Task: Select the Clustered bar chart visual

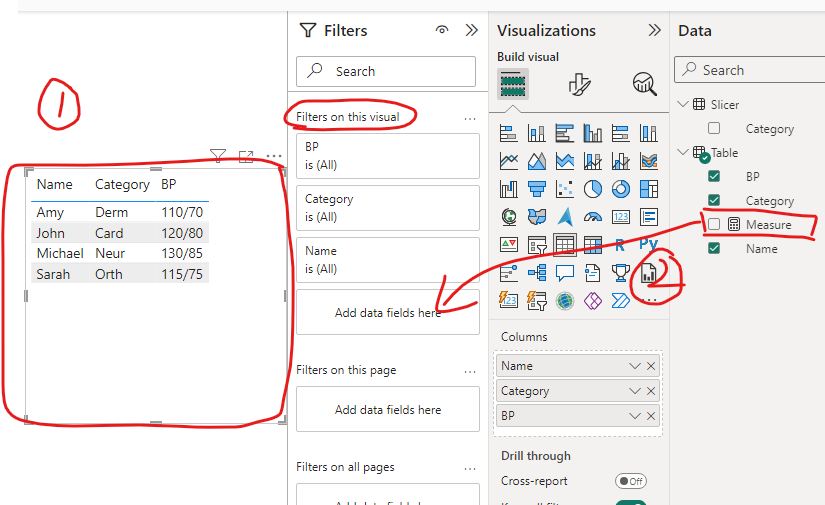Action: tap(565, 133)
